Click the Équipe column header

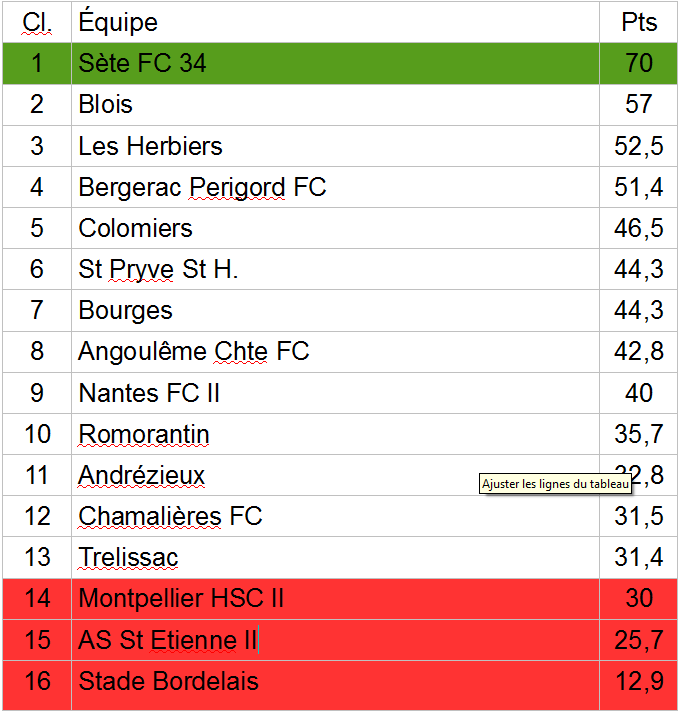pos(118,22)
